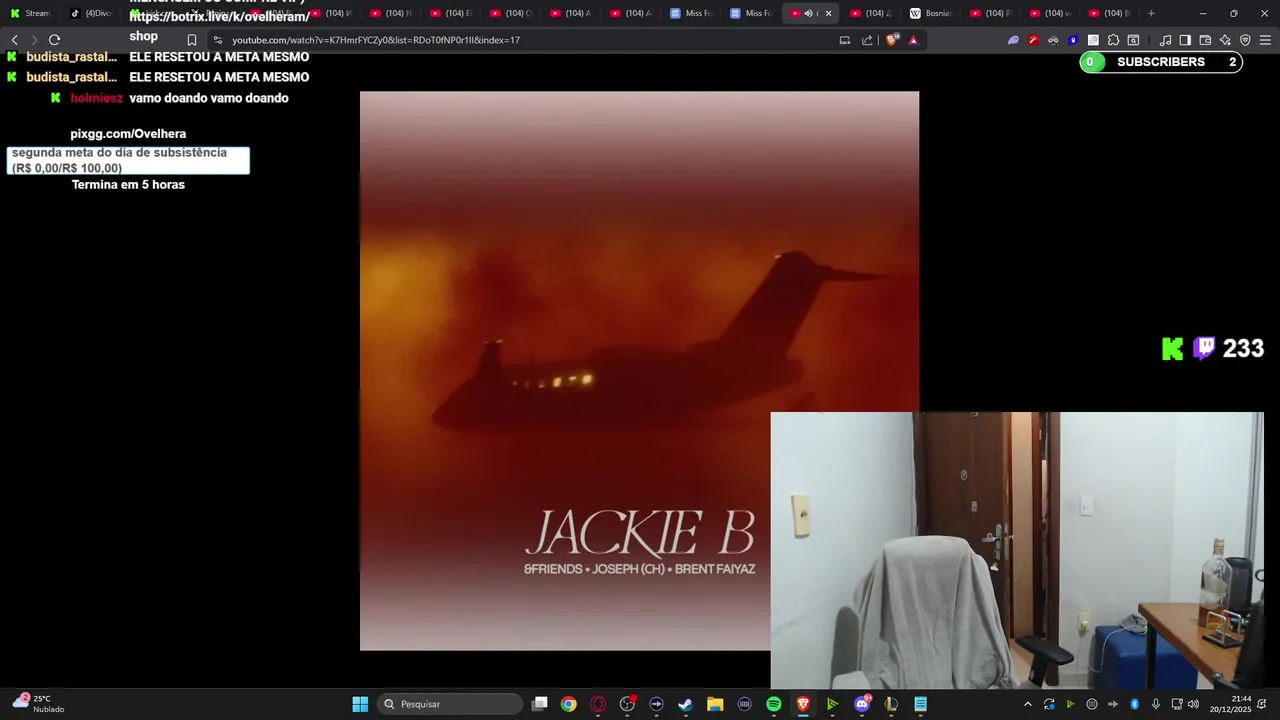Image resolution: width=1280 pixels, height=720 pixels.
Task: Click holmiesz chat username
Action: 97,98
